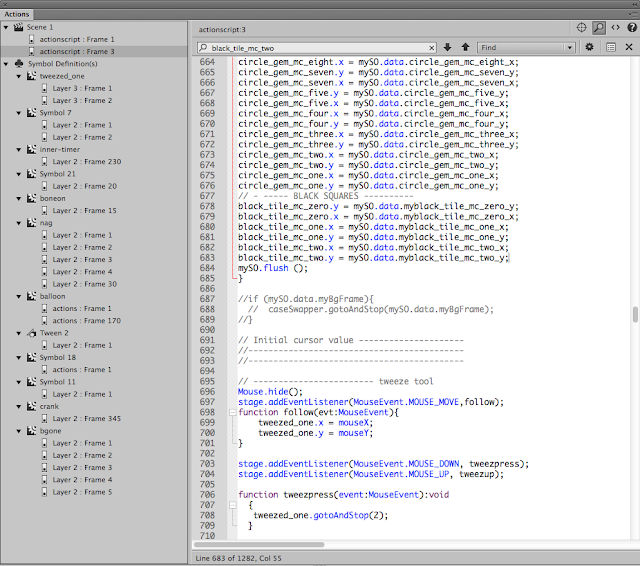640x566 pixels.
Task: Click the tweezed_one movie clip icon
Action: 31,76
